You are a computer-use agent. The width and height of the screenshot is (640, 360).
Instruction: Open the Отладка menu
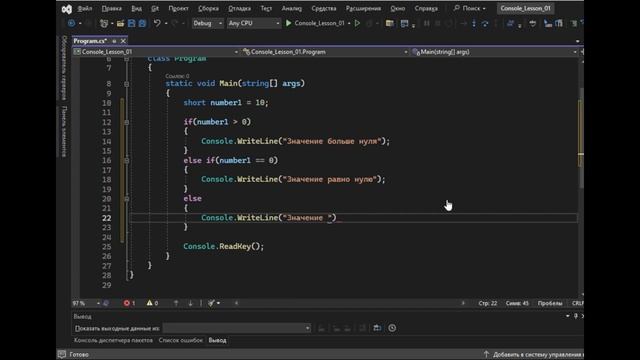[x=240, y=8]
